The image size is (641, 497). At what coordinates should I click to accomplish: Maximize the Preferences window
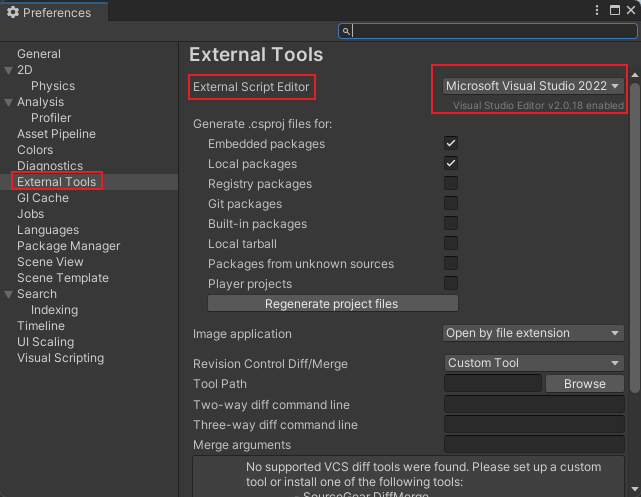[614, 10]
